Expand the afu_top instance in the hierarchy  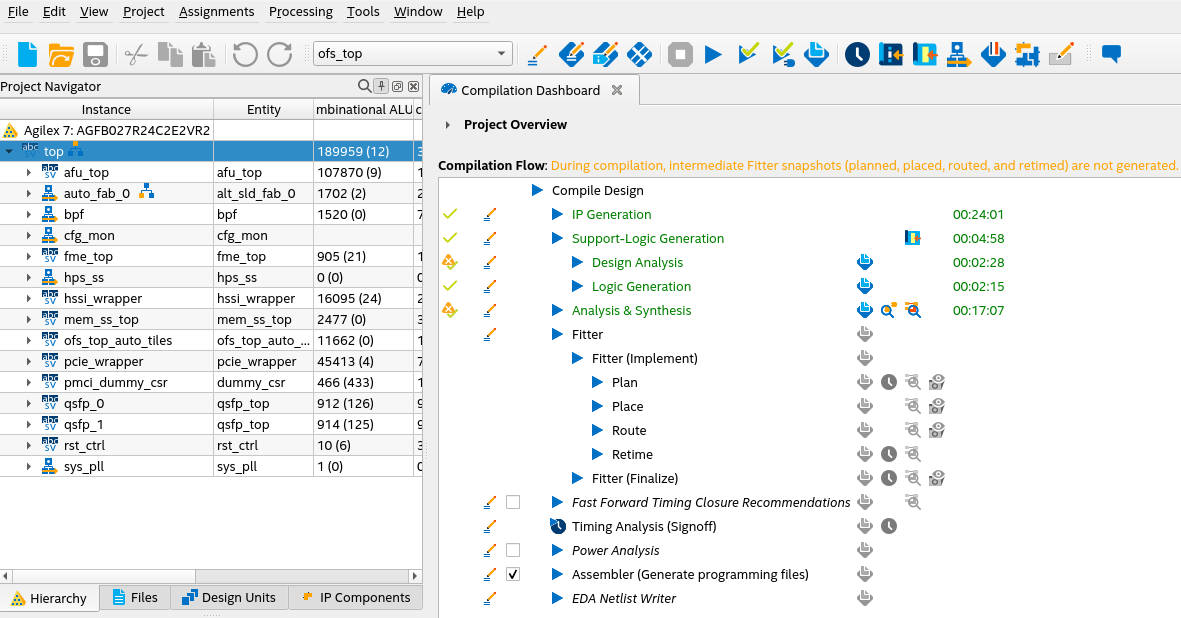tap(29, 172)
